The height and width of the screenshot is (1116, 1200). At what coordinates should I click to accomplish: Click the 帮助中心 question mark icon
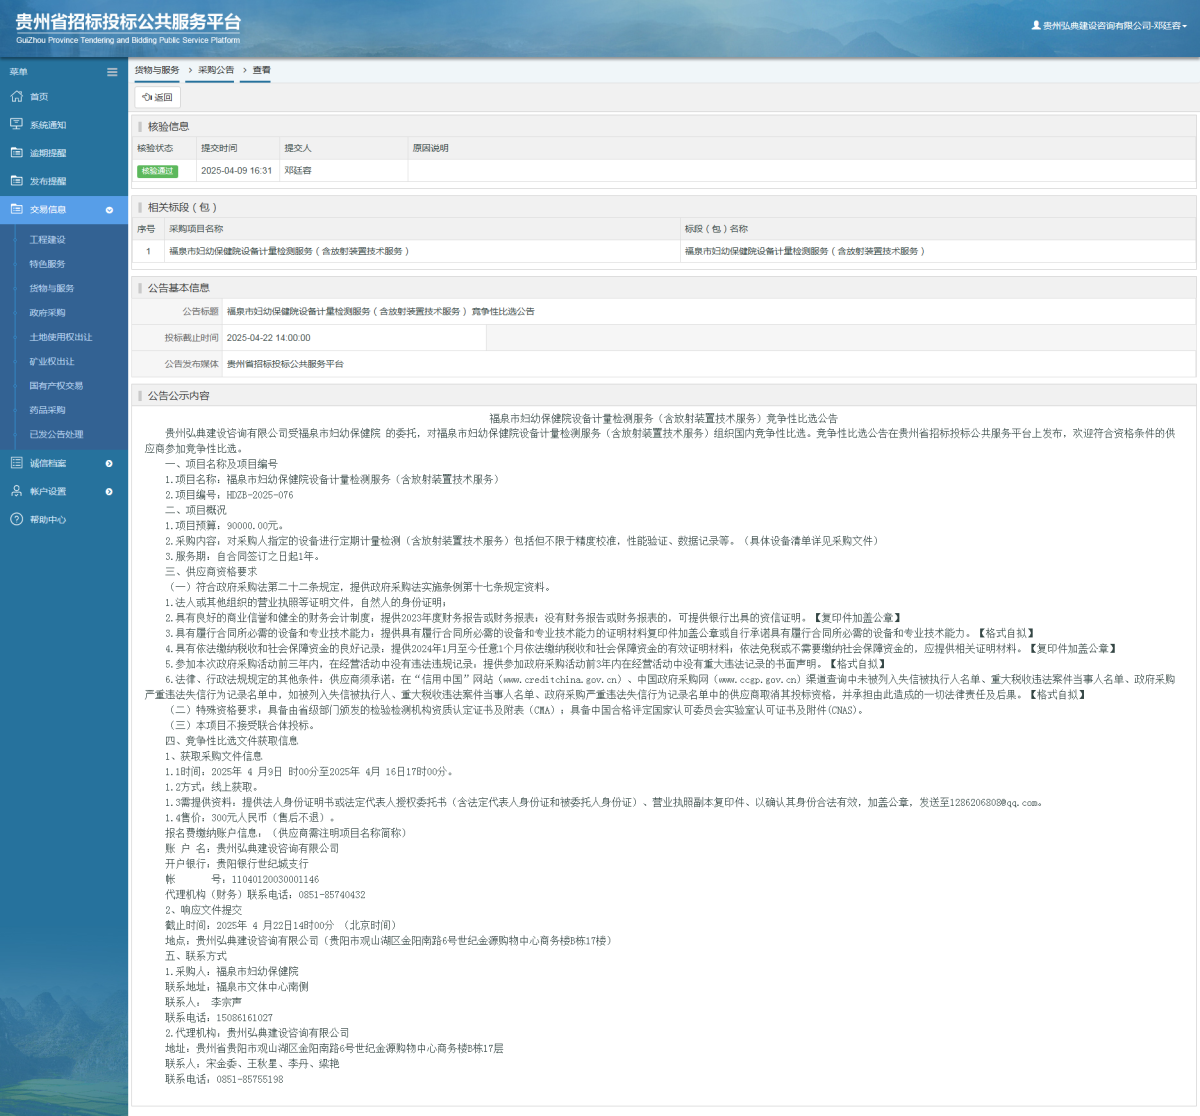[x=16, y=519]
